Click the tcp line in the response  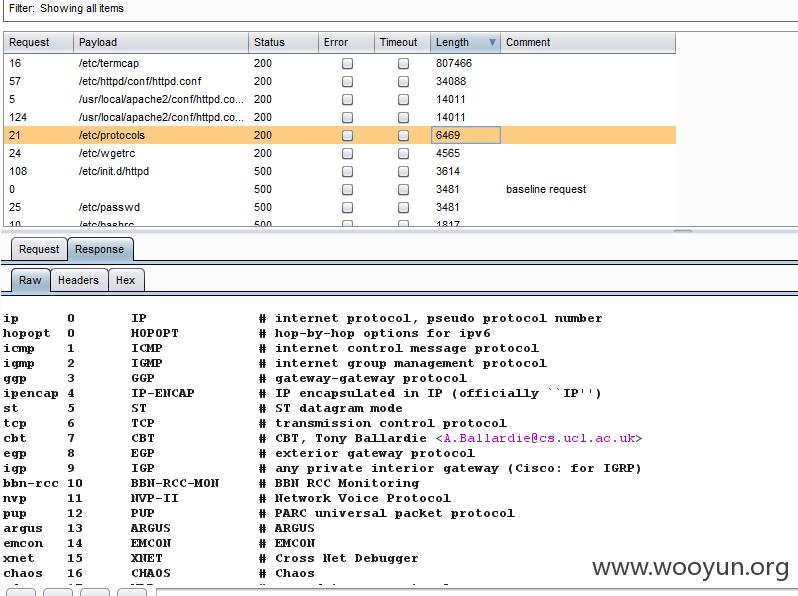254,423
